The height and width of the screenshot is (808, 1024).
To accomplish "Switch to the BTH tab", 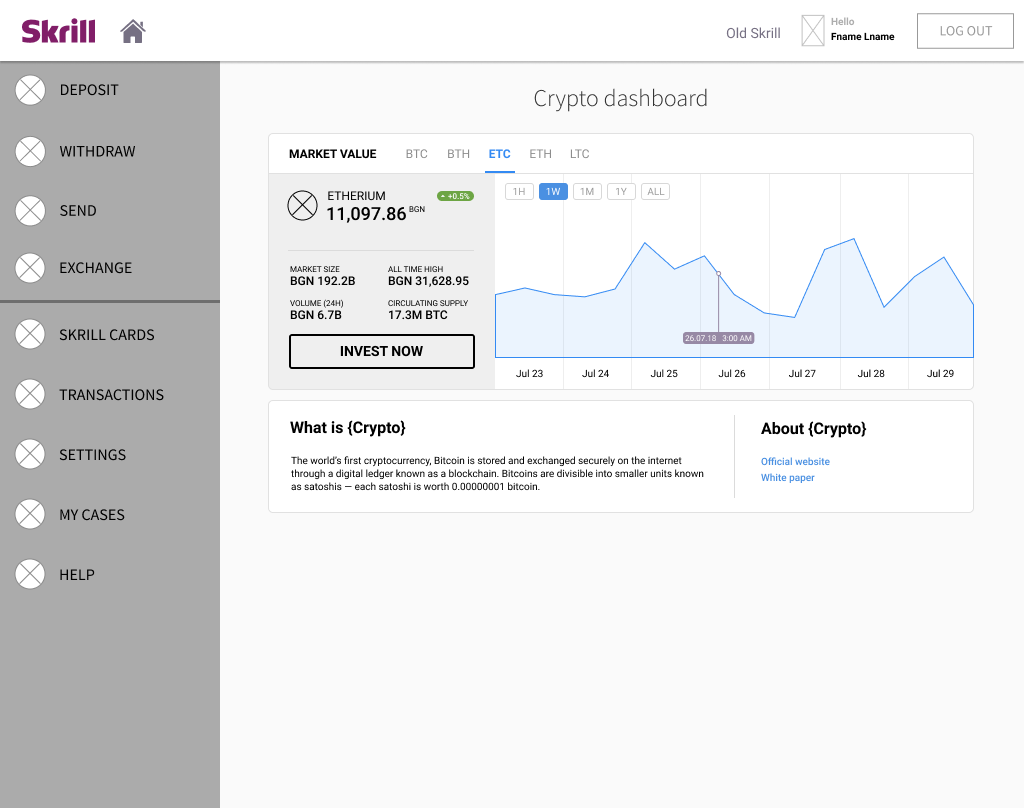I will coord(458,154).
